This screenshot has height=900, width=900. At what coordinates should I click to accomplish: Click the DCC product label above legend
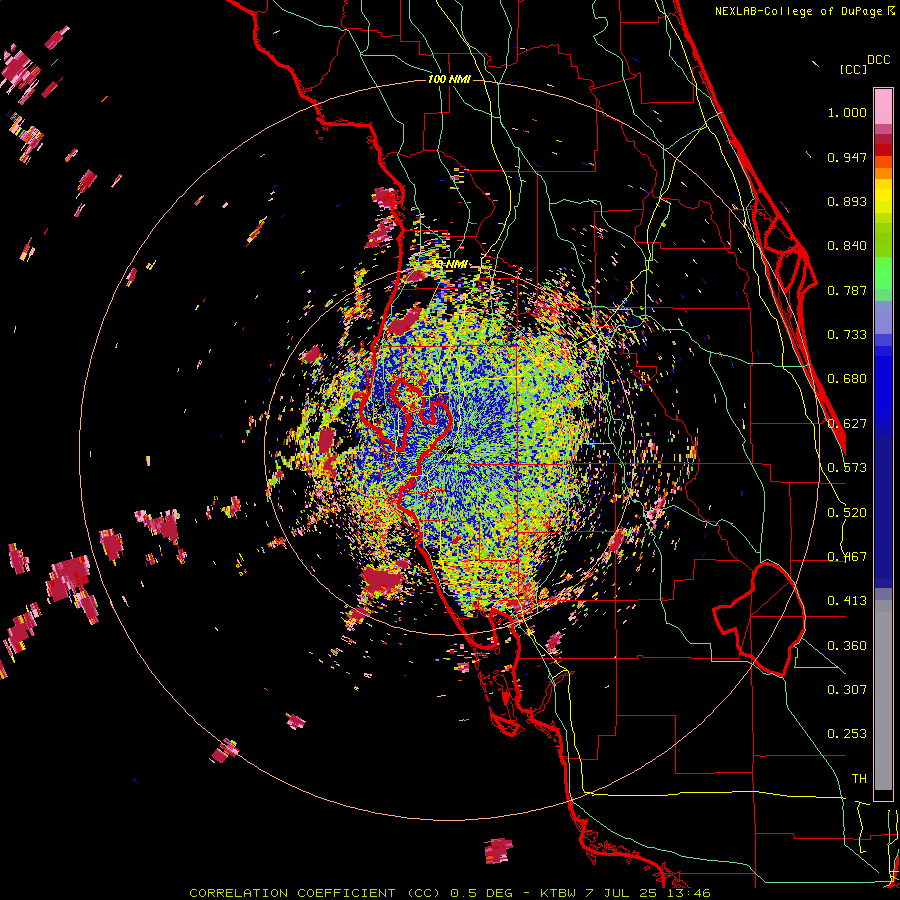click(x=878, y=60)
